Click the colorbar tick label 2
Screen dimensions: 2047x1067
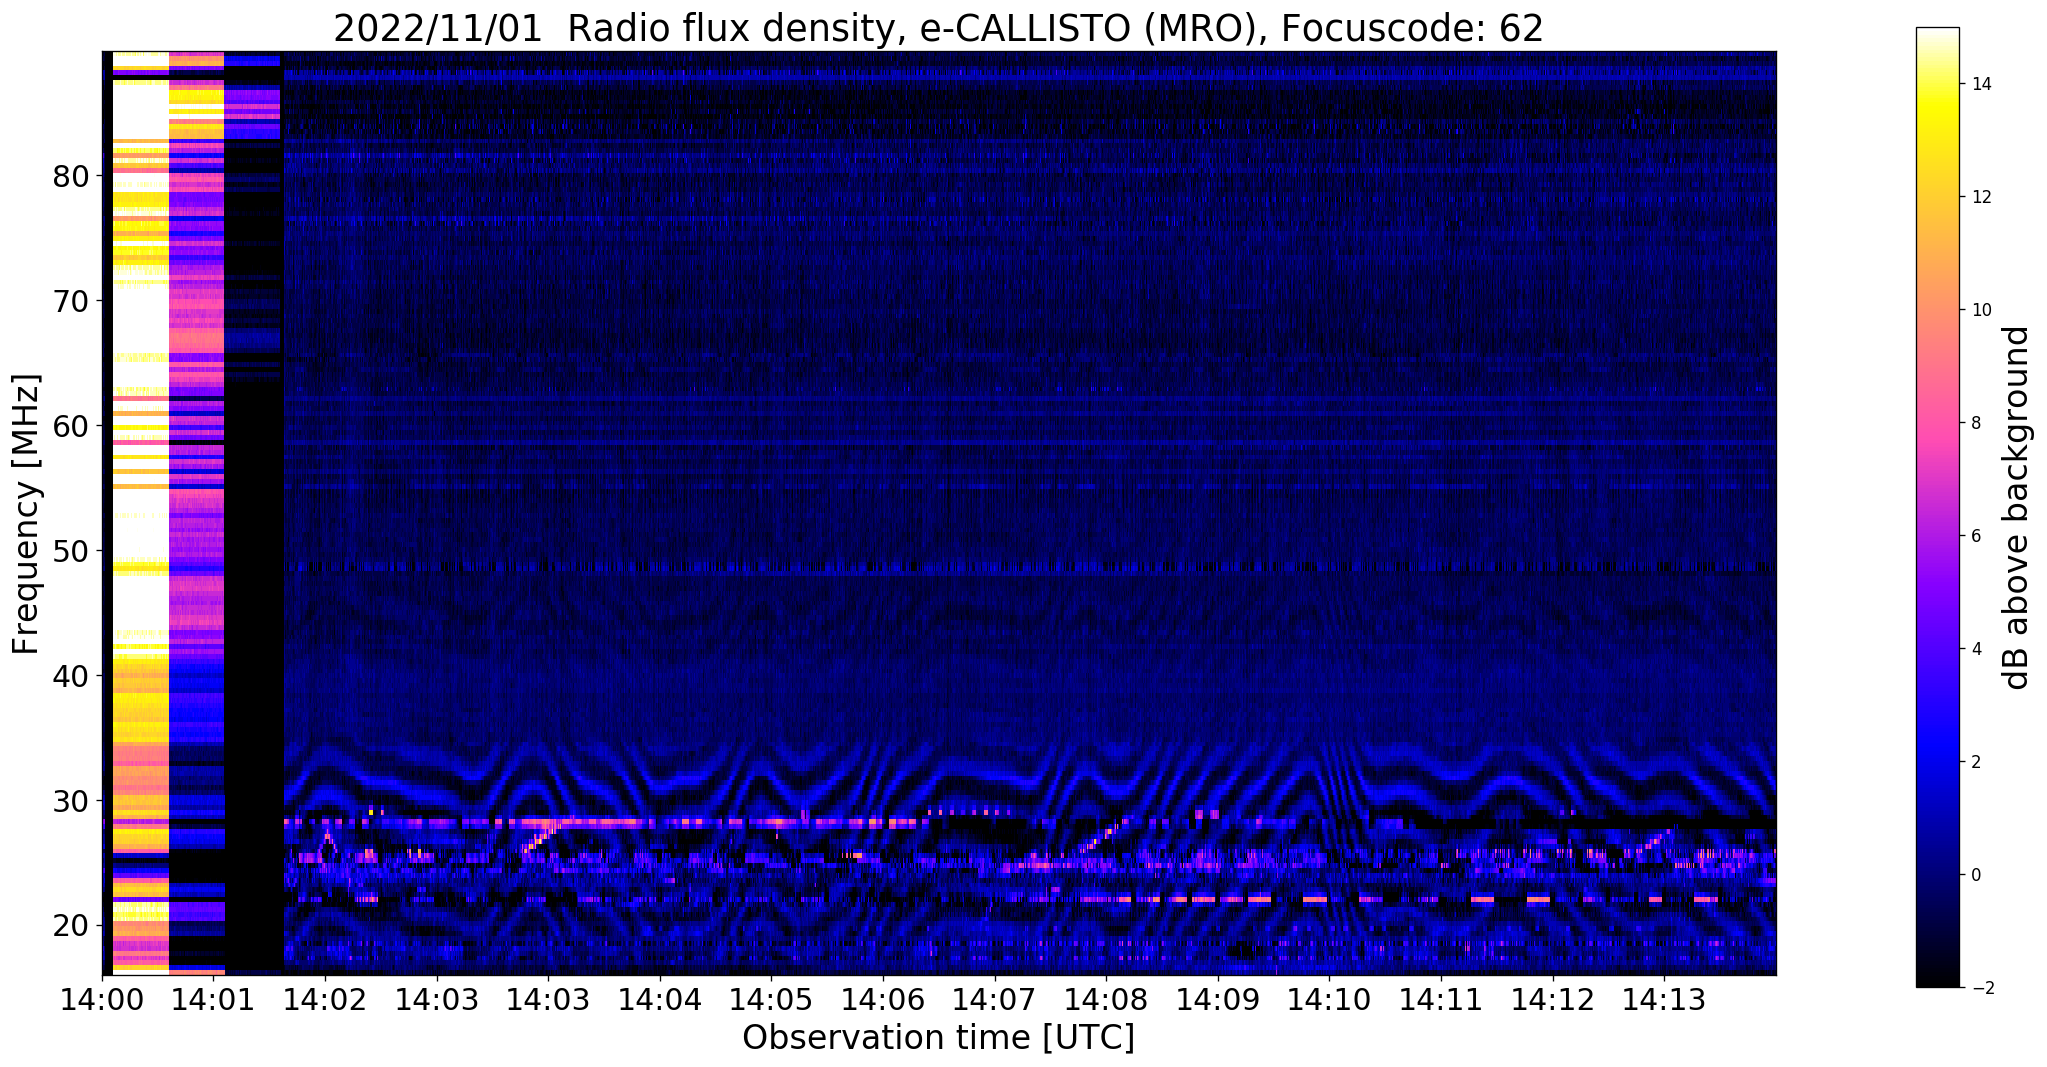coord(1975,762)
